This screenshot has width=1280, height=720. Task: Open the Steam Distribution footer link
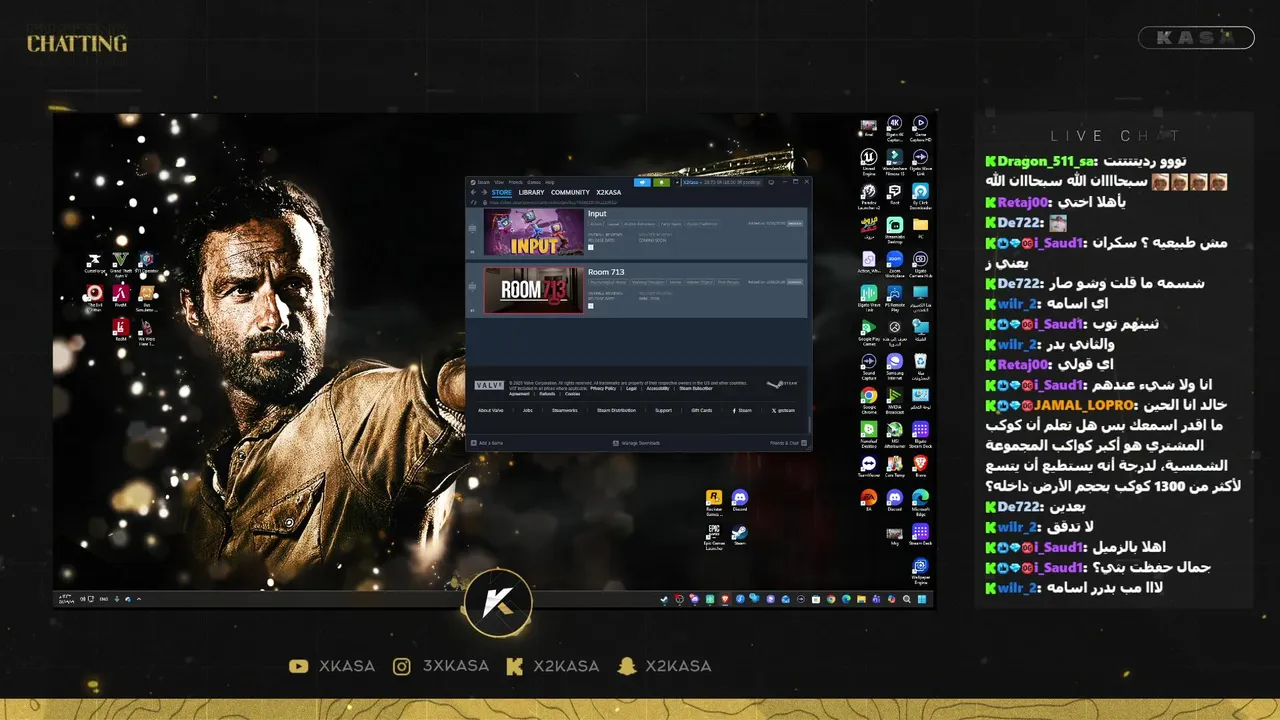[x=616, y=410]
